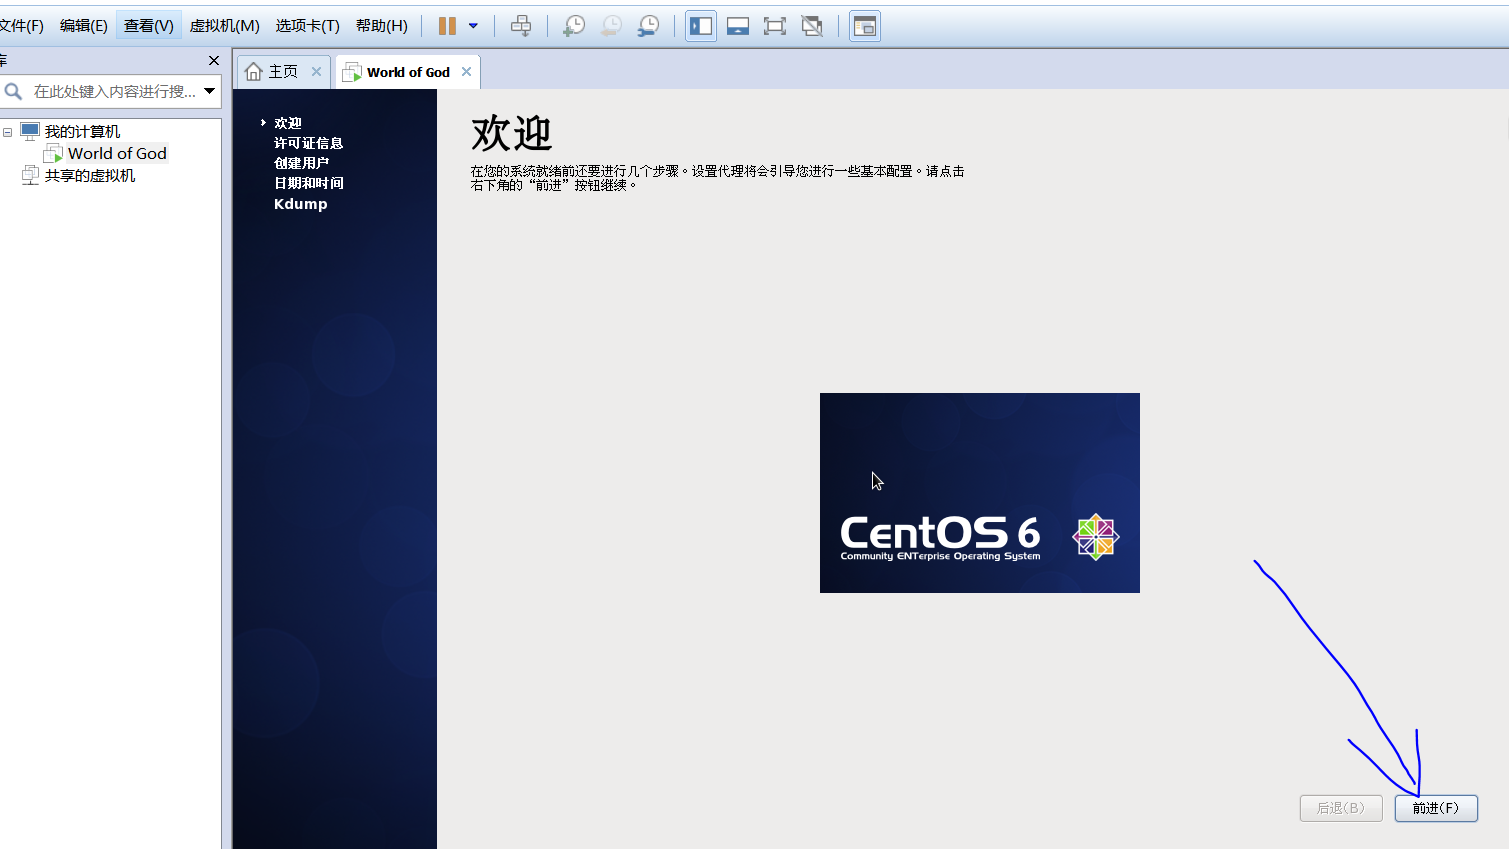Viewport: 1509px width, 849px height.
Task: Send Ctrl+Alt+Del to the virtual machine
Action: (x=521, y=26)
